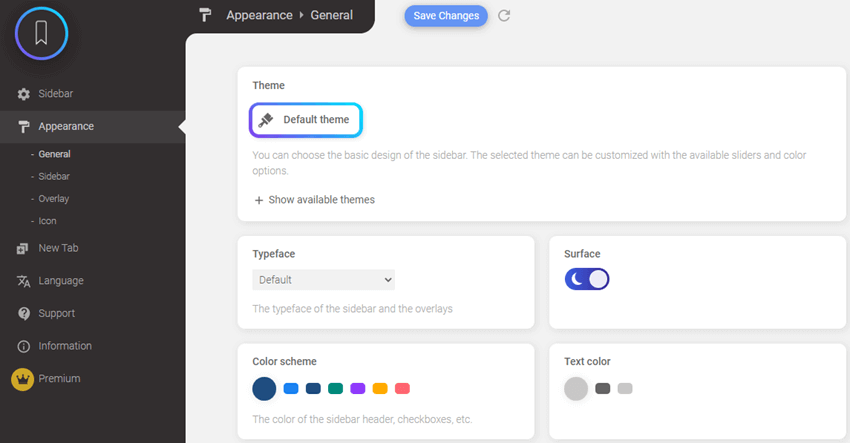Click the Appearance paint roller icon
The width and height of the screenshot is (850, 443).
point(24,127)
